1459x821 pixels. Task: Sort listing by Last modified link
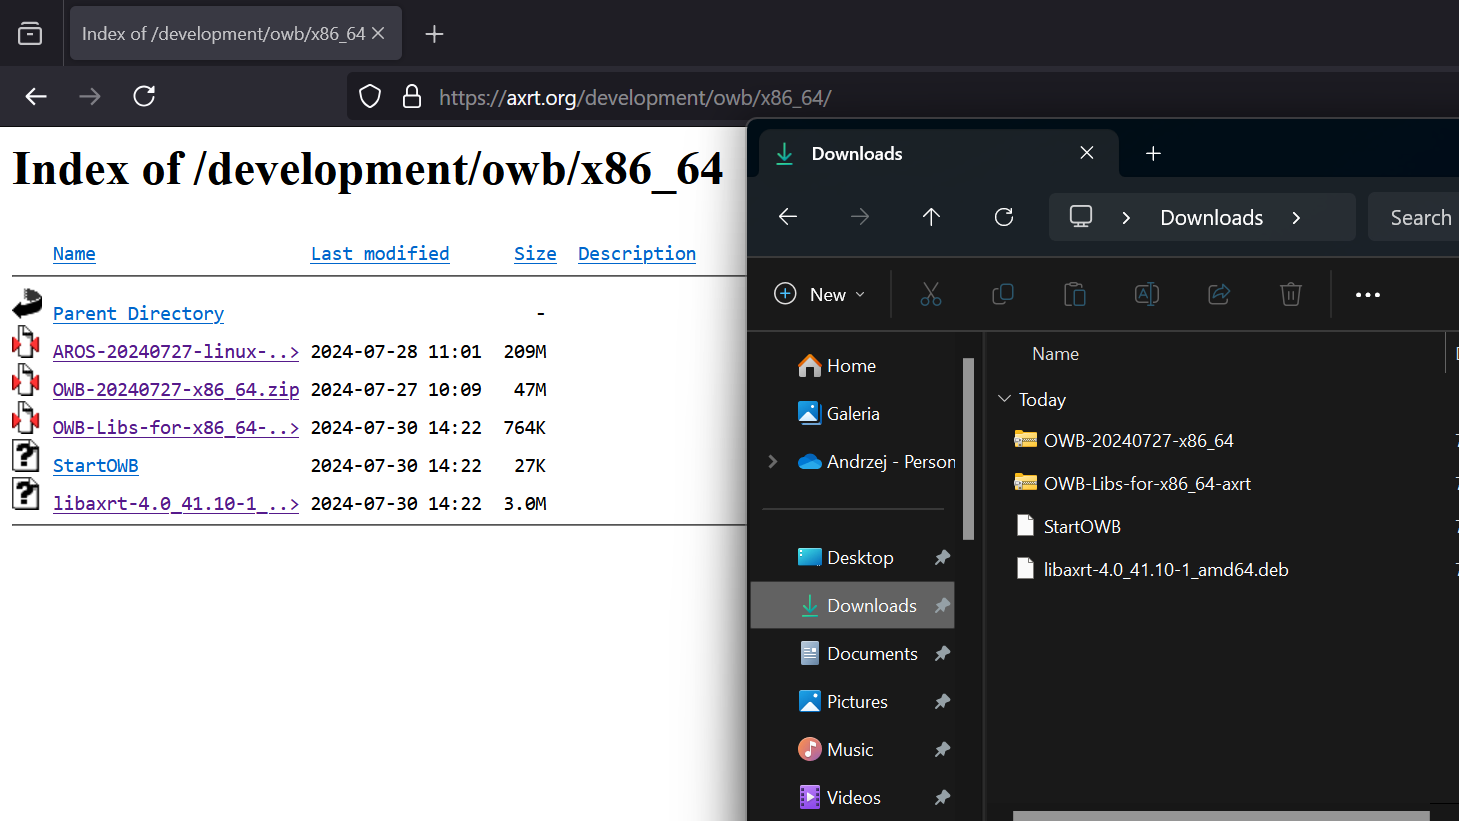click(x=380, y=254)
